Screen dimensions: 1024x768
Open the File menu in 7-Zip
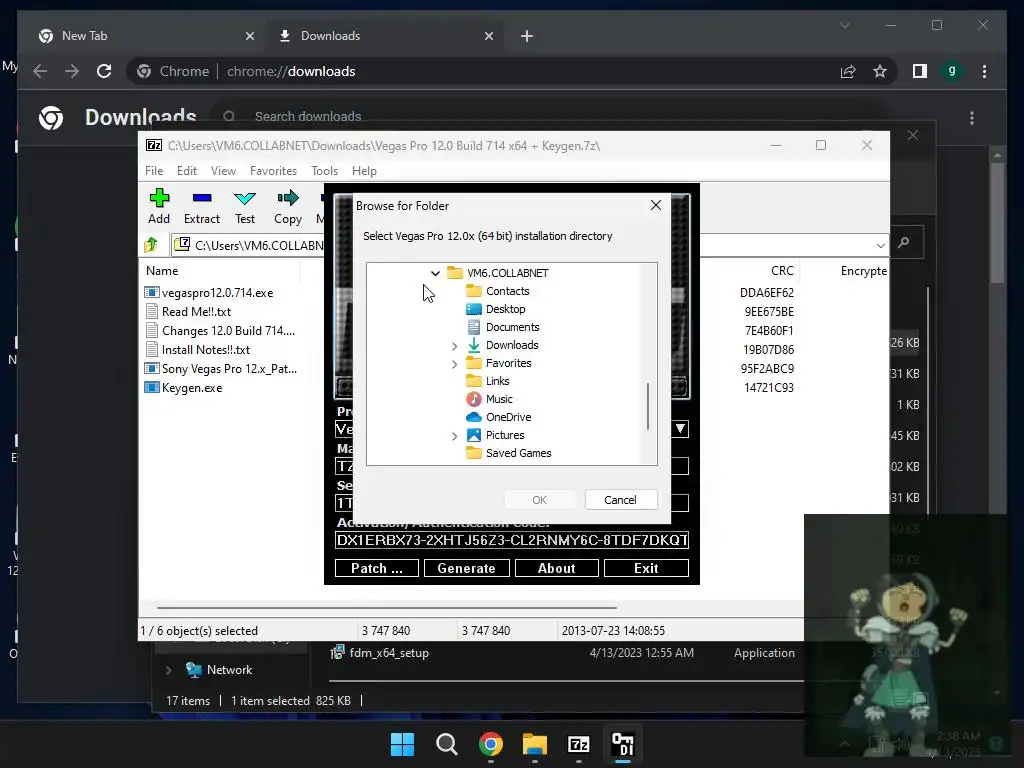click(x=154, y=170)
